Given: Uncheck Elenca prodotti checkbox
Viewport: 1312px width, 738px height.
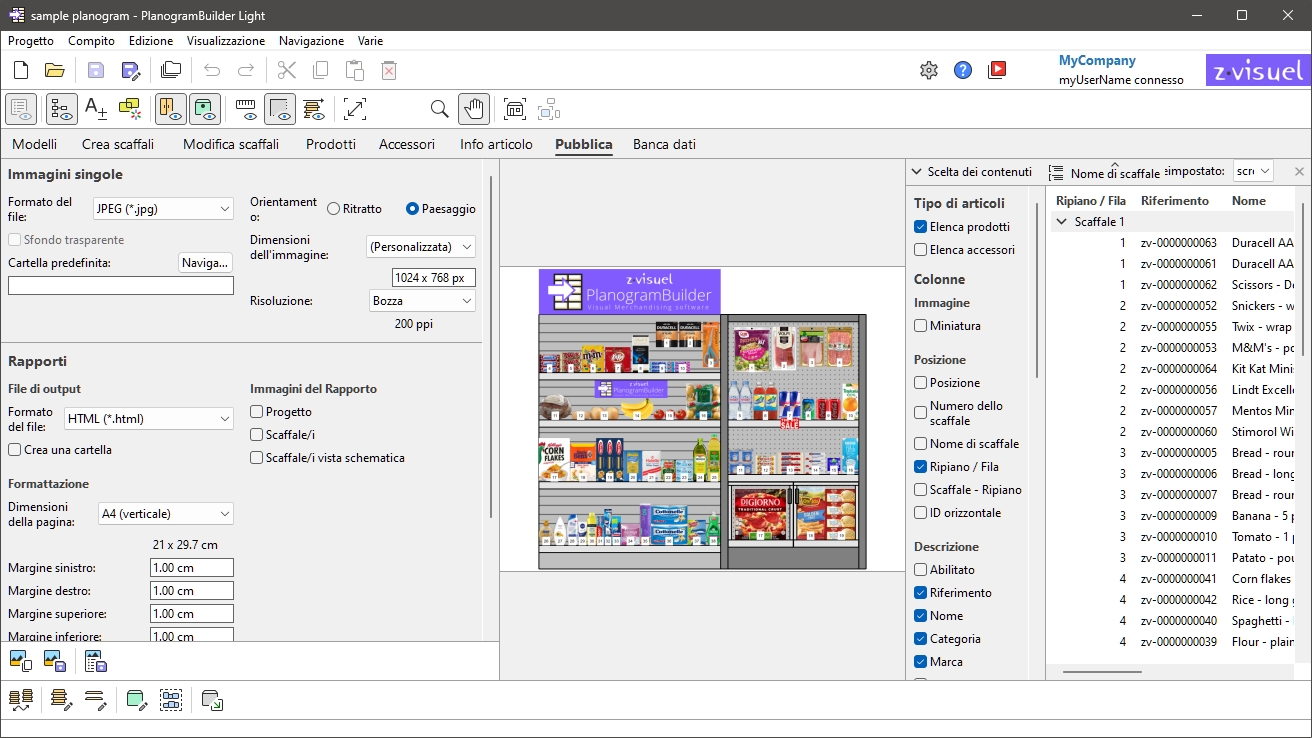Looking at the screenshot, I should pos(921,227).
